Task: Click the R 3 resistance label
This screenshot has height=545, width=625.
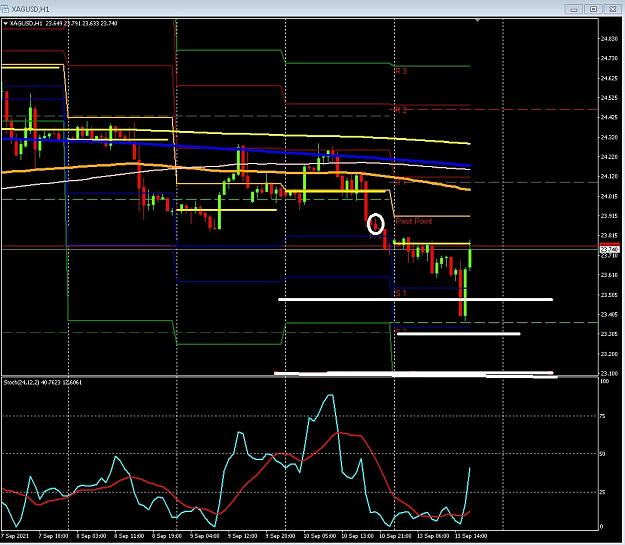Action: 401,71
